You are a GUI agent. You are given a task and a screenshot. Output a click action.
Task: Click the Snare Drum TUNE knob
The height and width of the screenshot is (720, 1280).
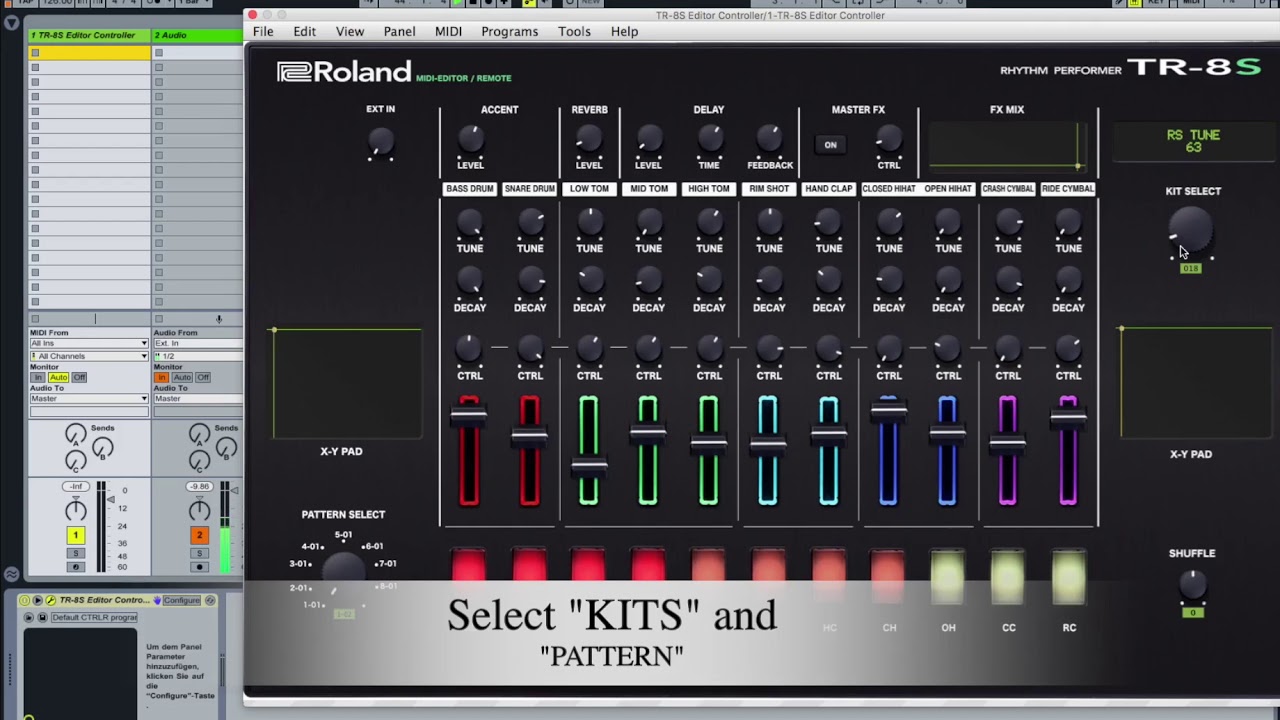click(530, 223)
